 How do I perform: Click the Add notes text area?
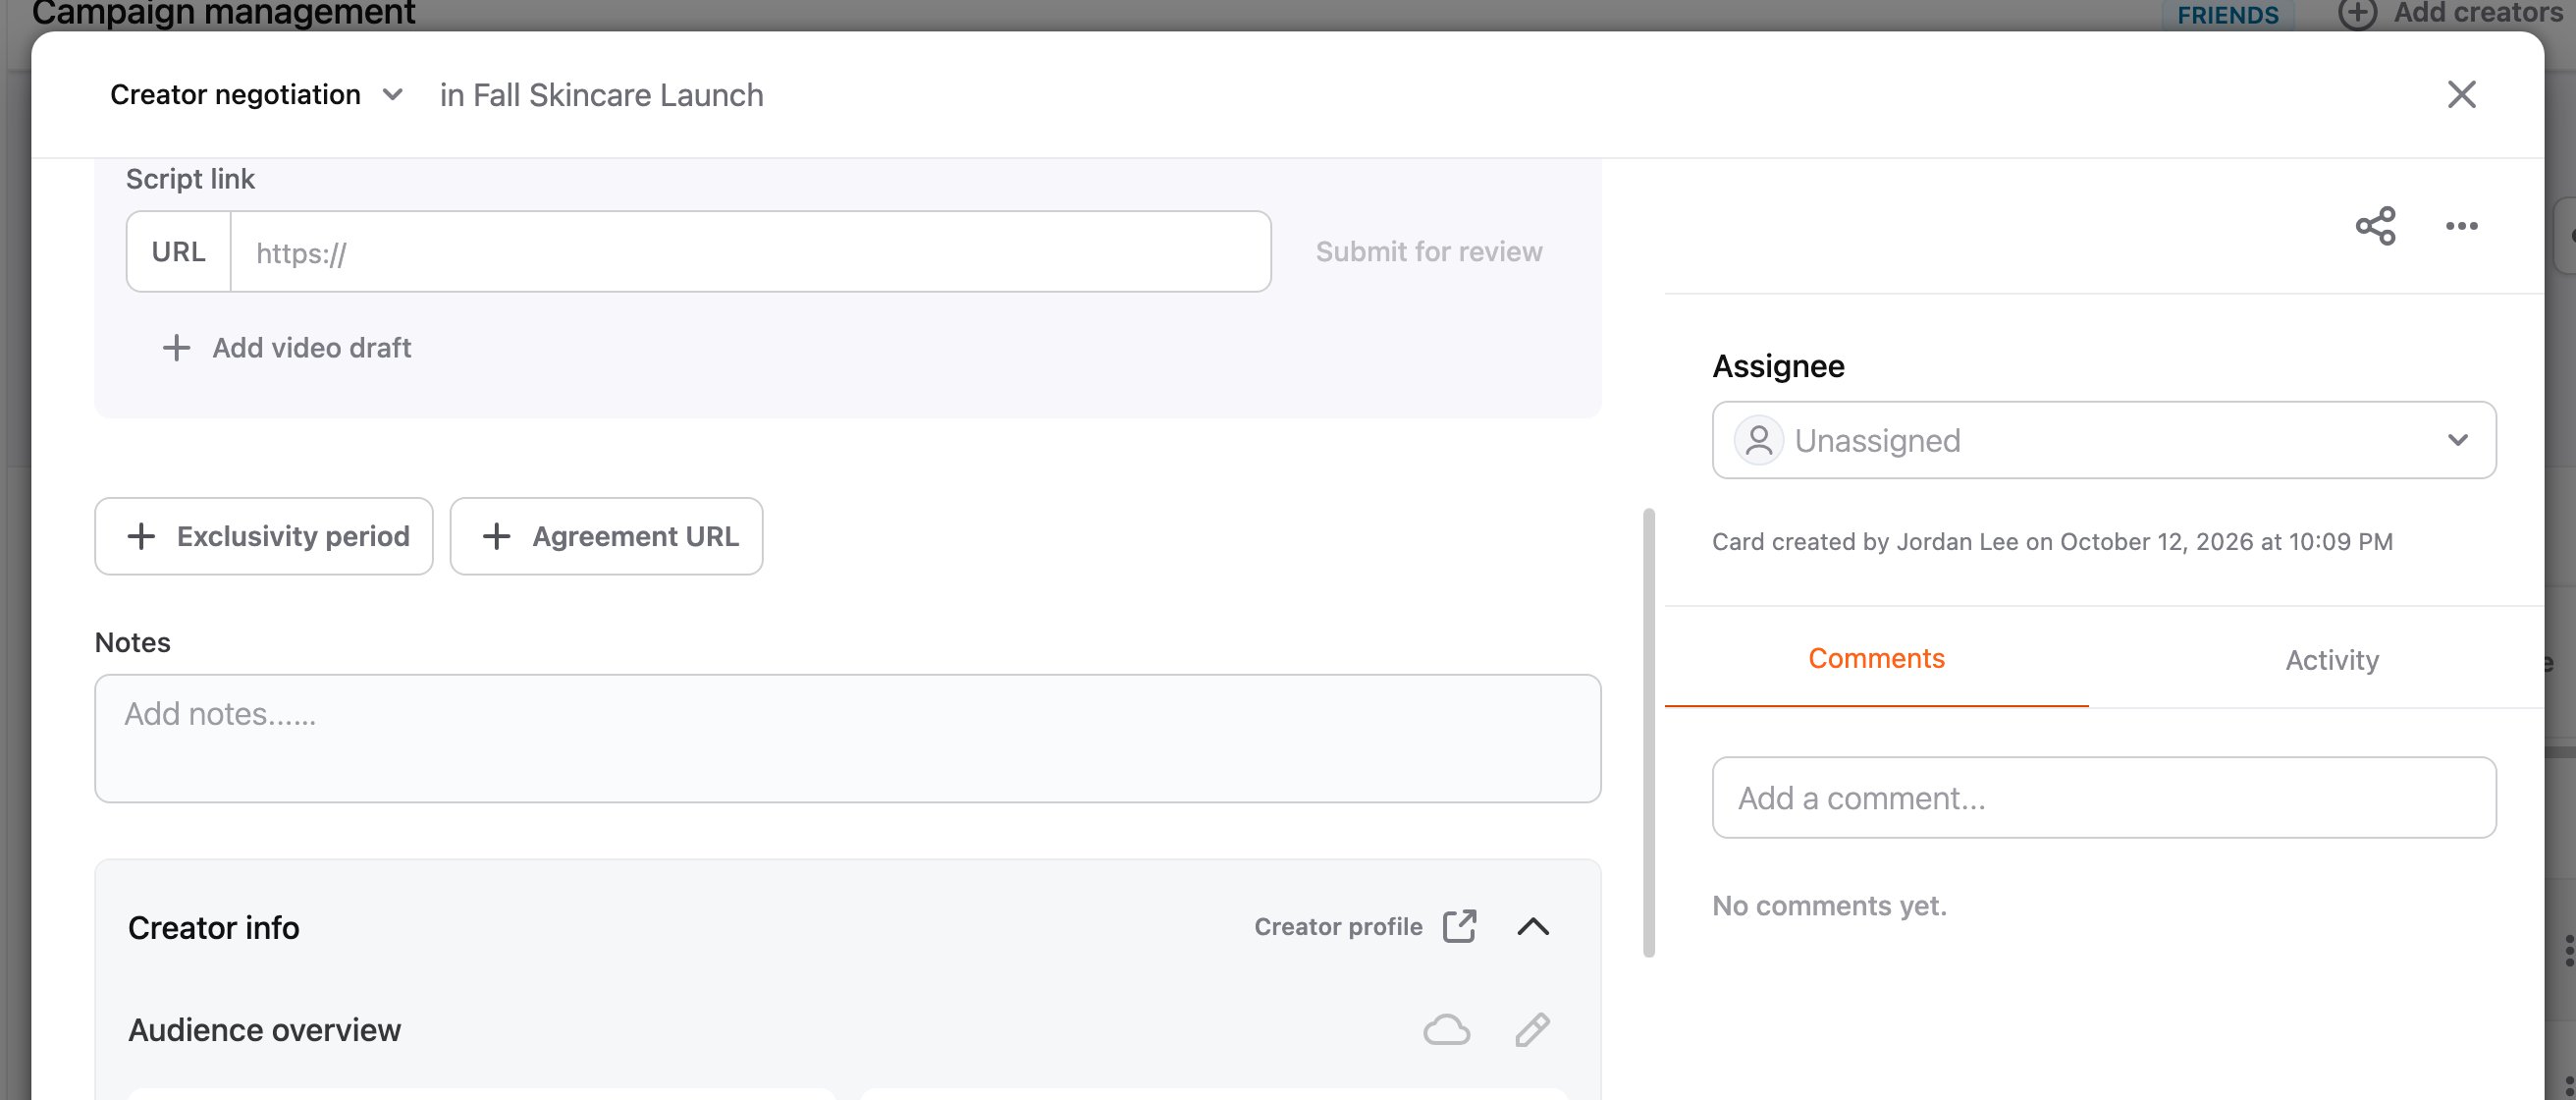(847, 739)
